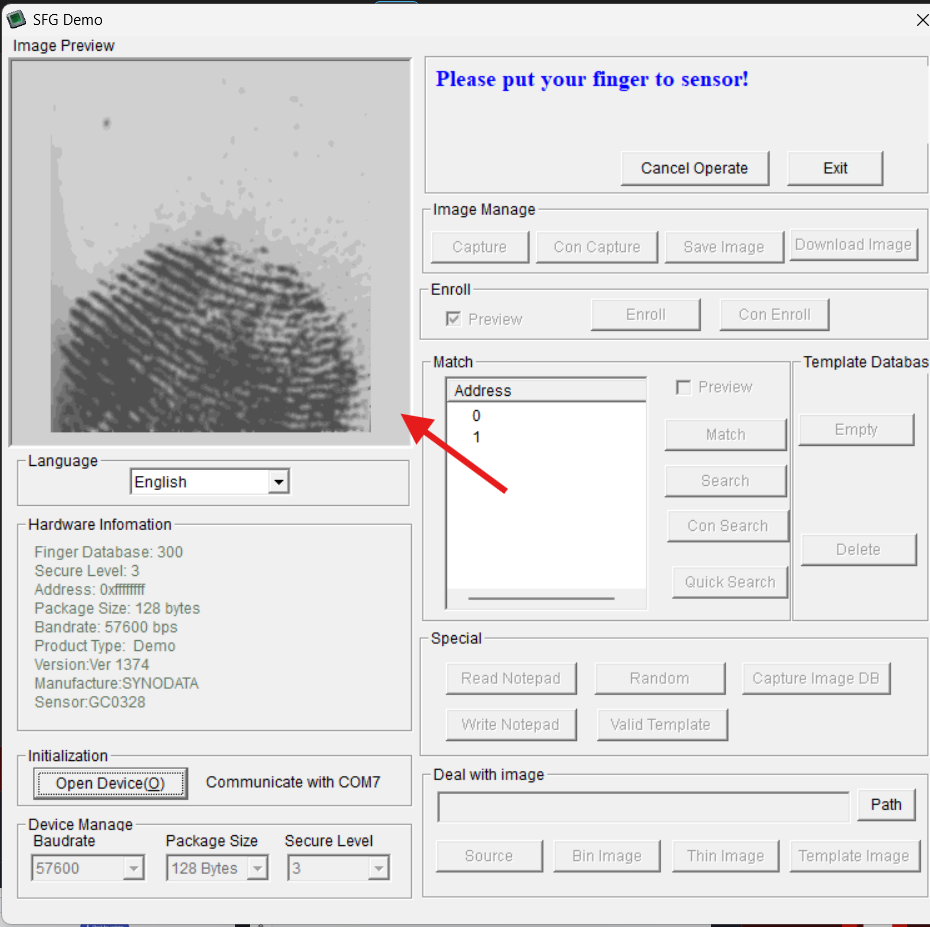Screen dimensions: 930x927
Task: Click the Search button
Action: (x=725, y=481)
